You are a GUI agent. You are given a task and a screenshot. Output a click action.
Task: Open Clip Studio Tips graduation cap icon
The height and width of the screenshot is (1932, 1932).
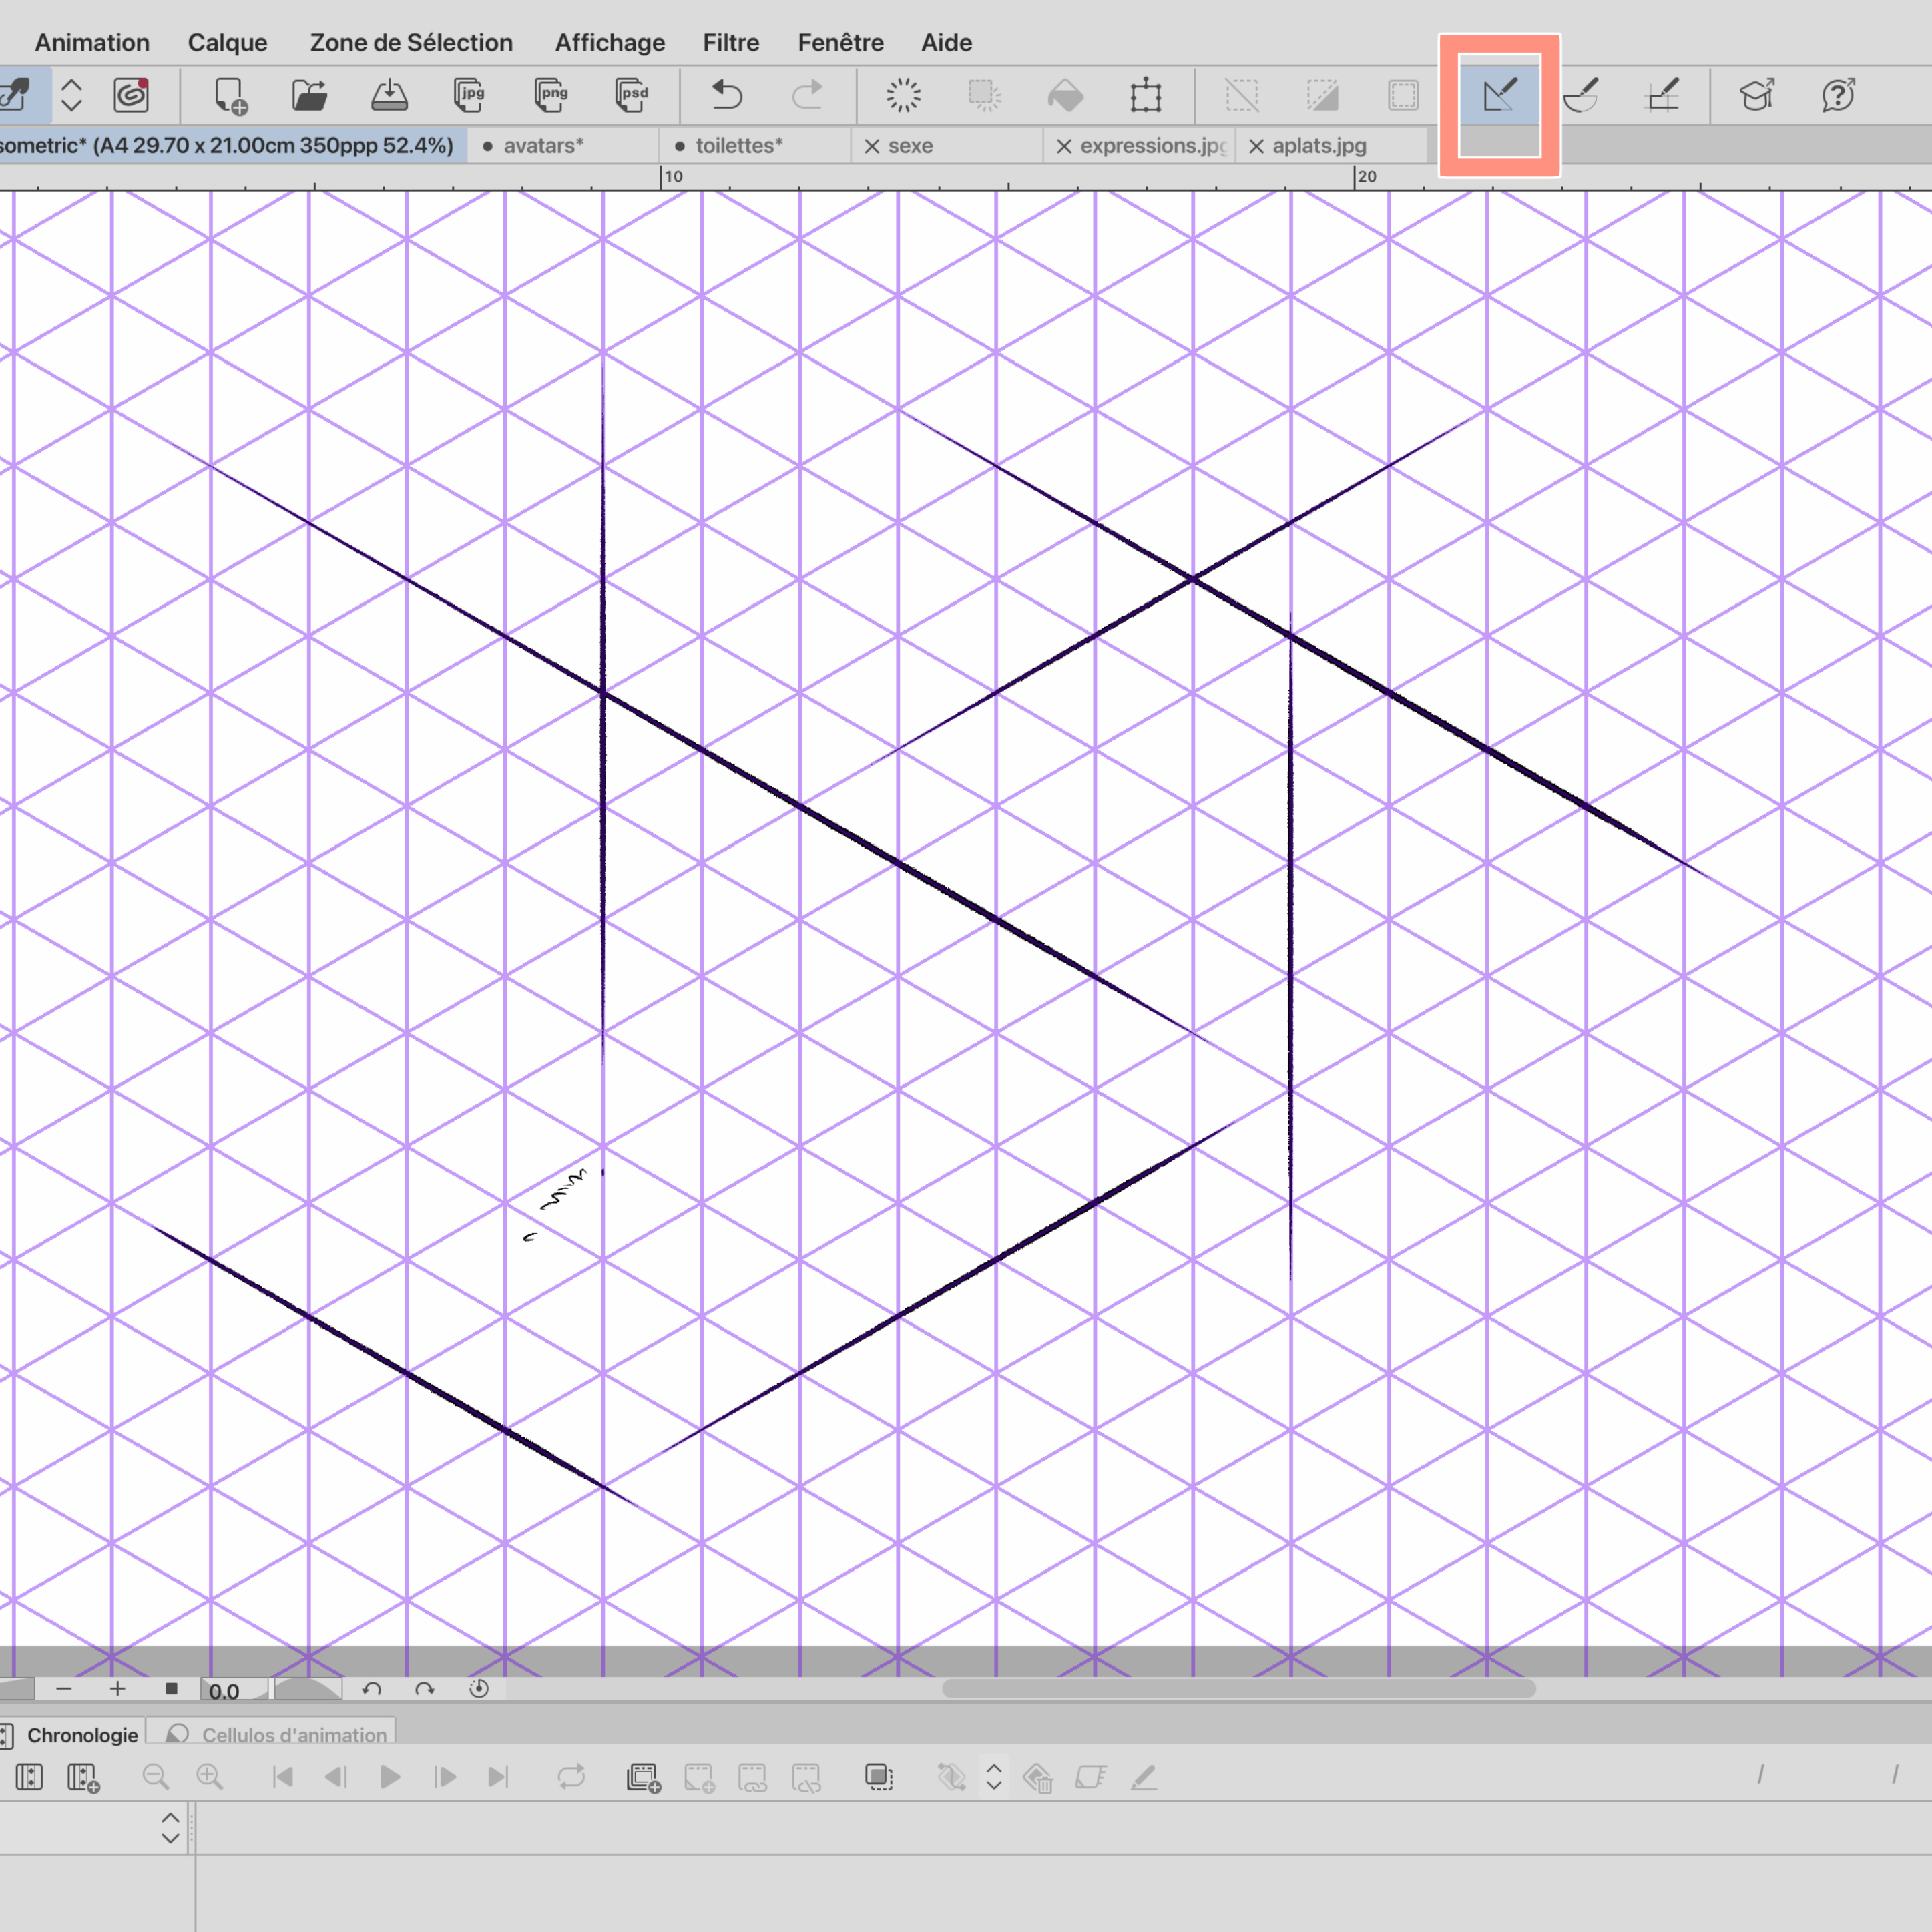1757,96
